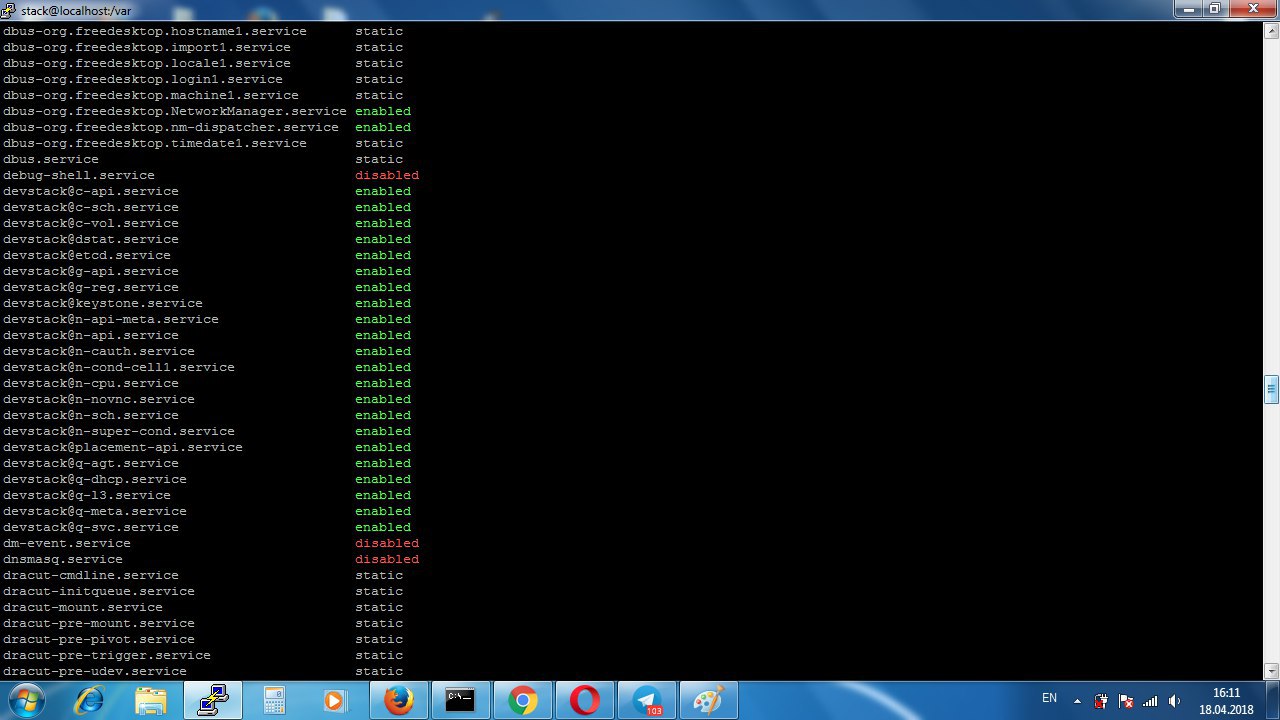Minimize the PuTTY window
1280x720 pixels.
click(x=1188, y=8)
